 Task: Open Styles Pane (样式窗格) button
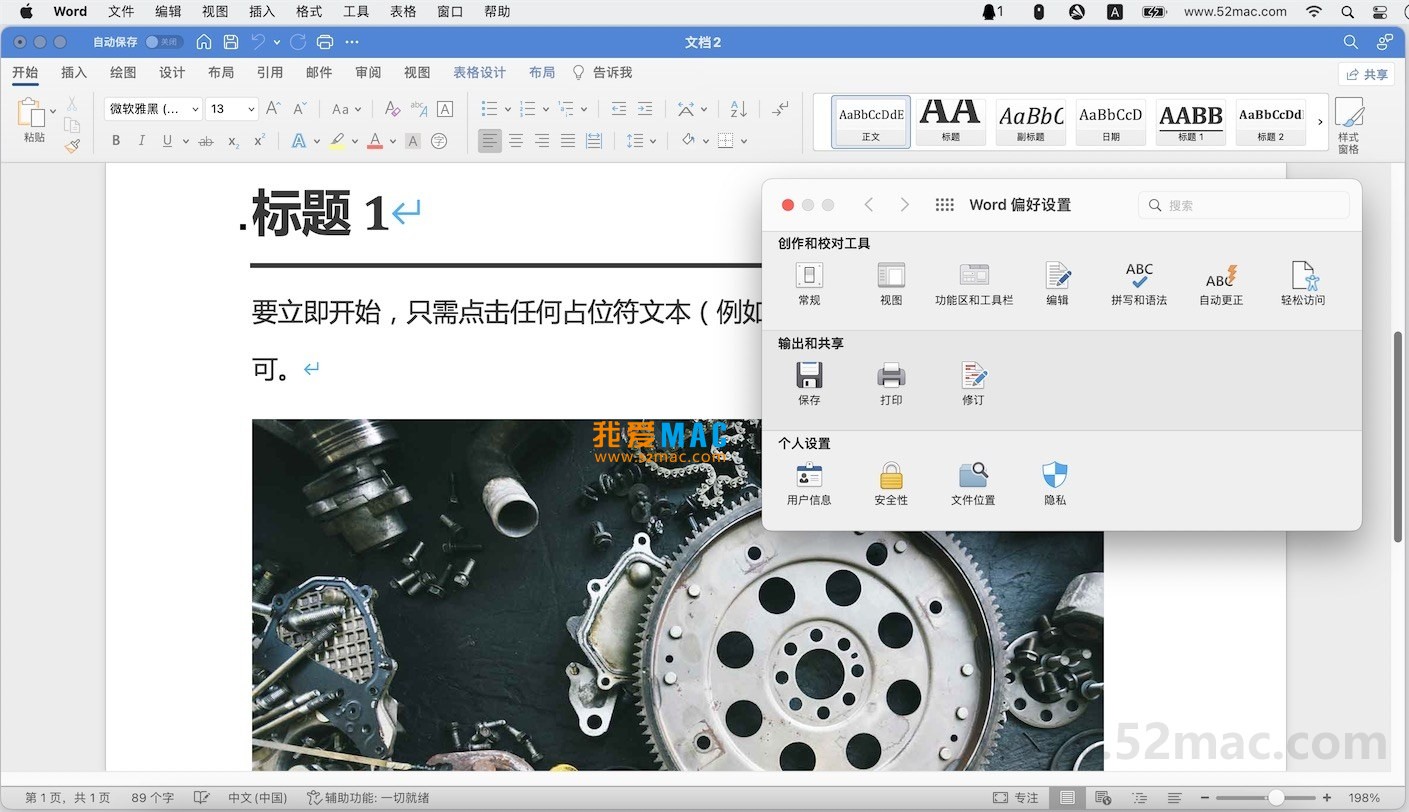point(1349,126)
